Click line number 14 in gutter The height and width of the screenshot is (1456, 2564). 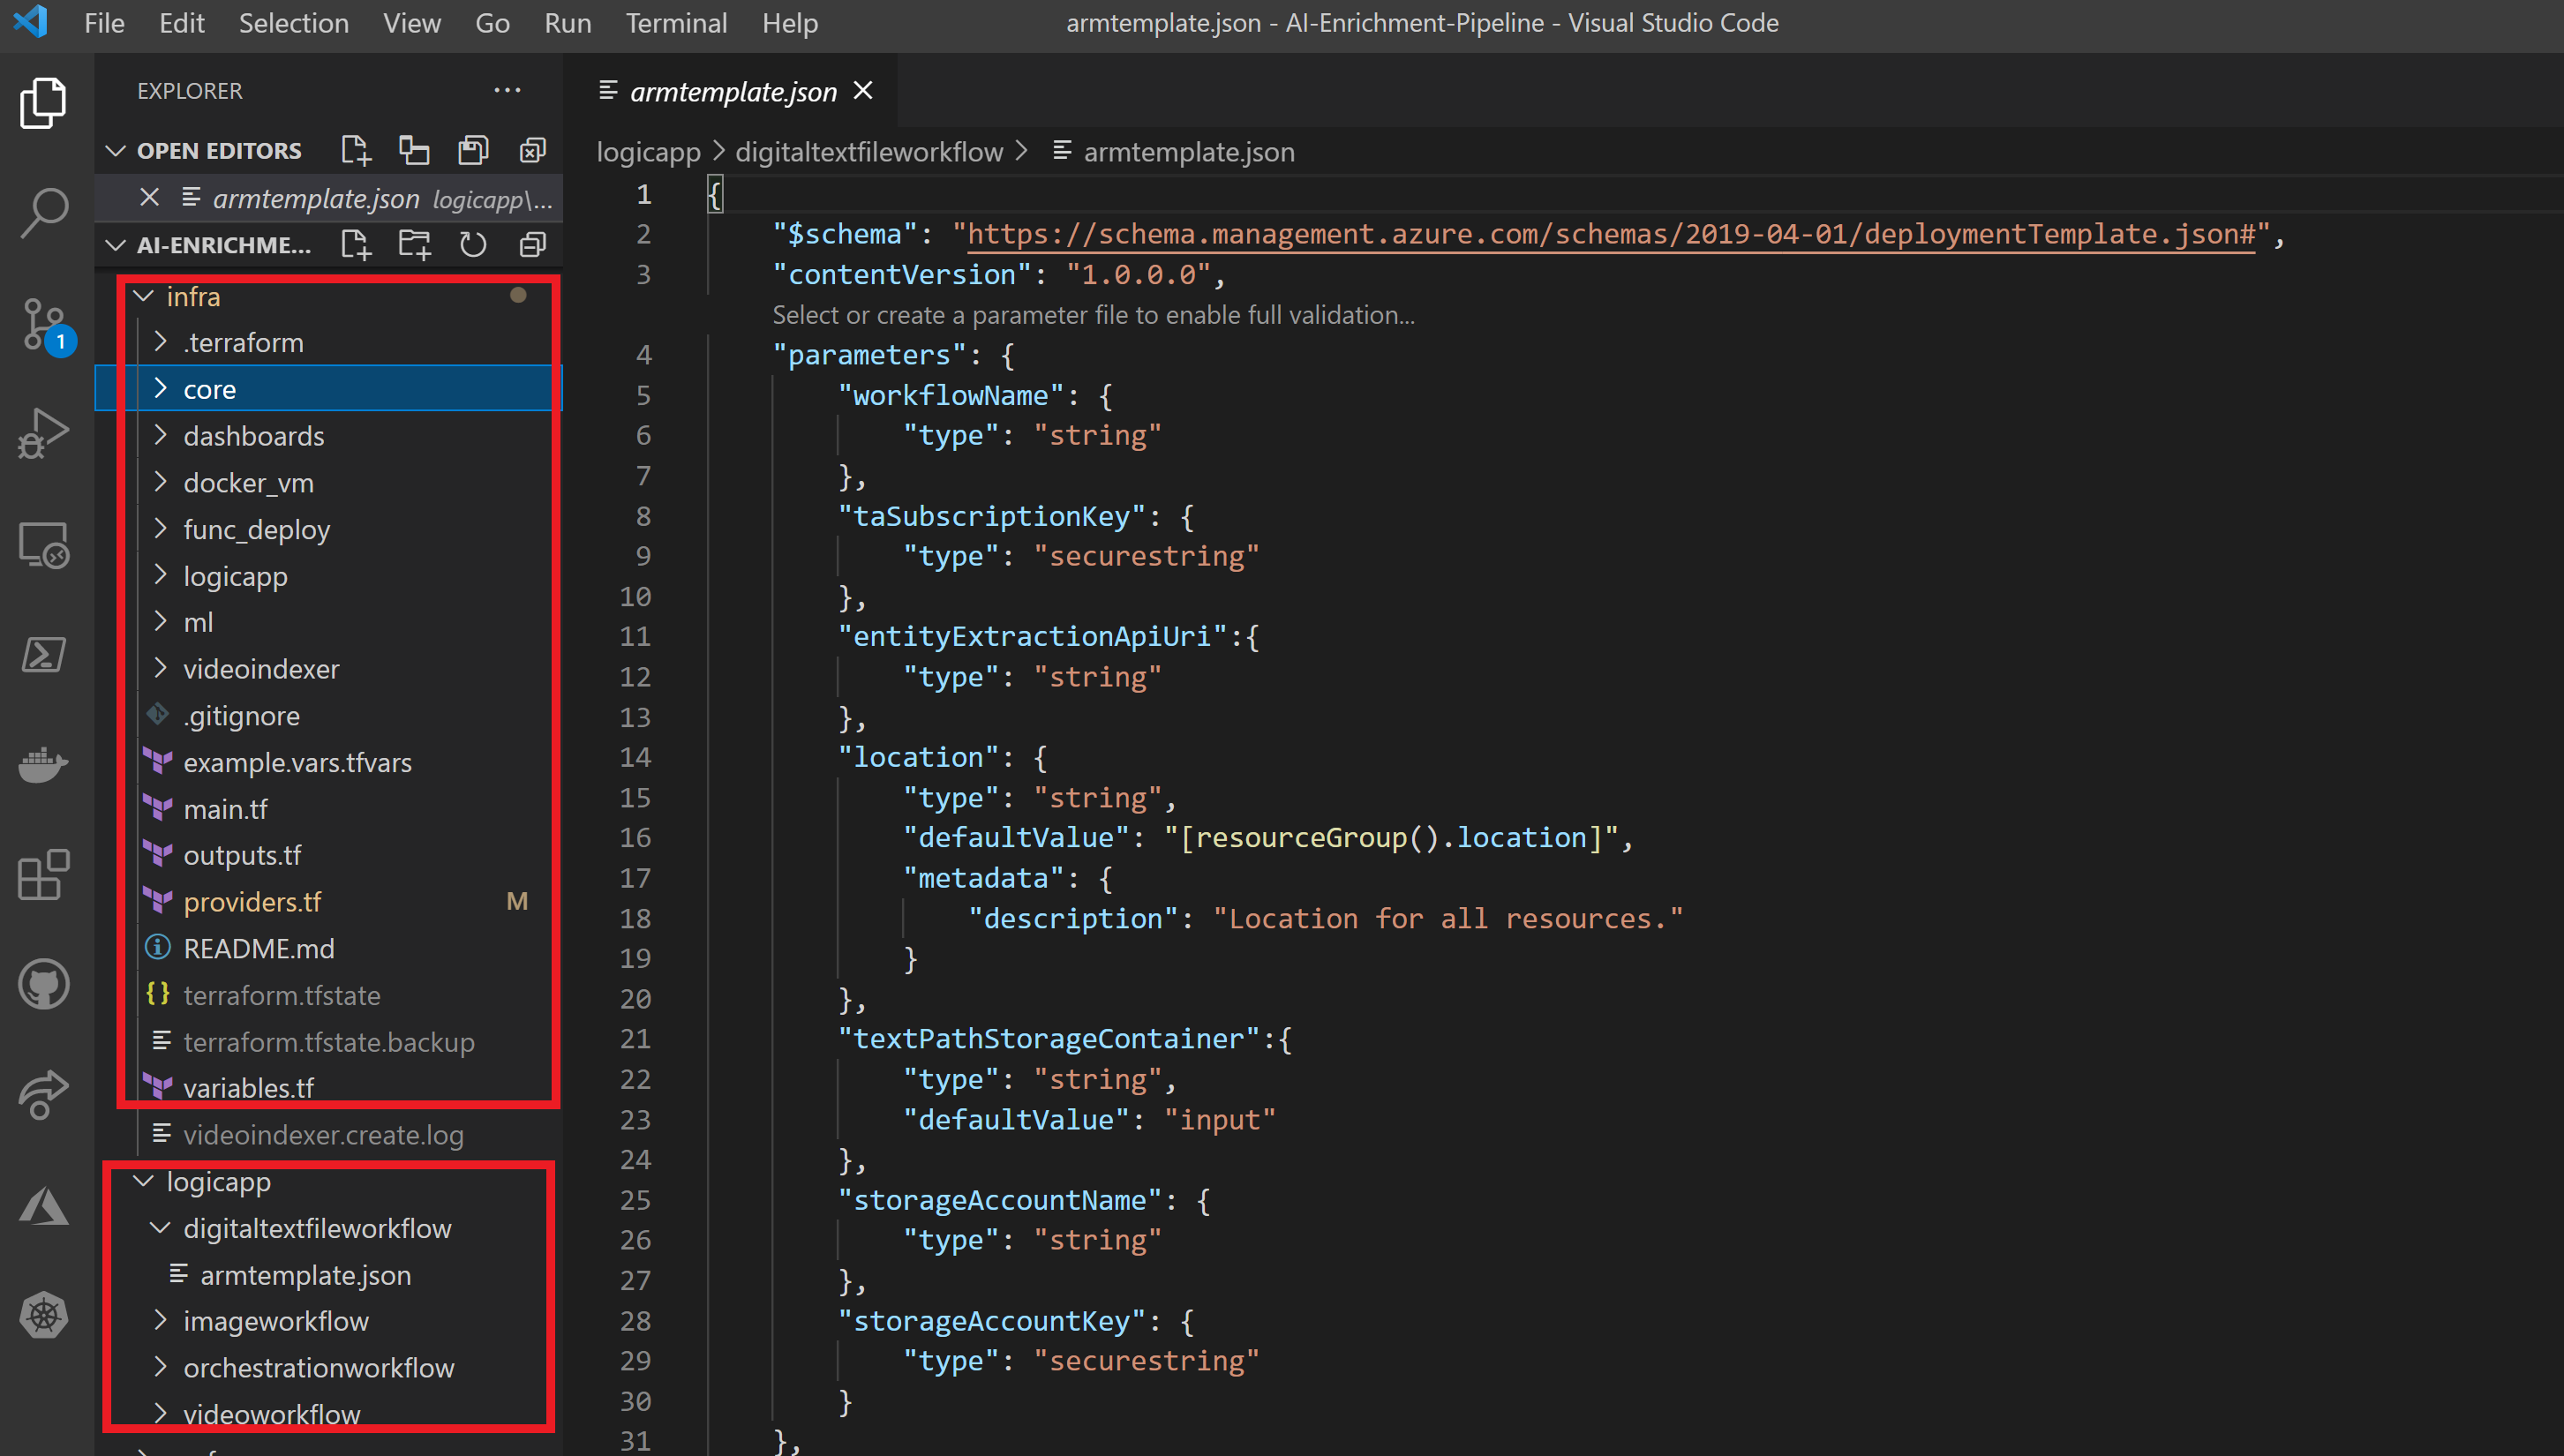[x=634, y=757]
